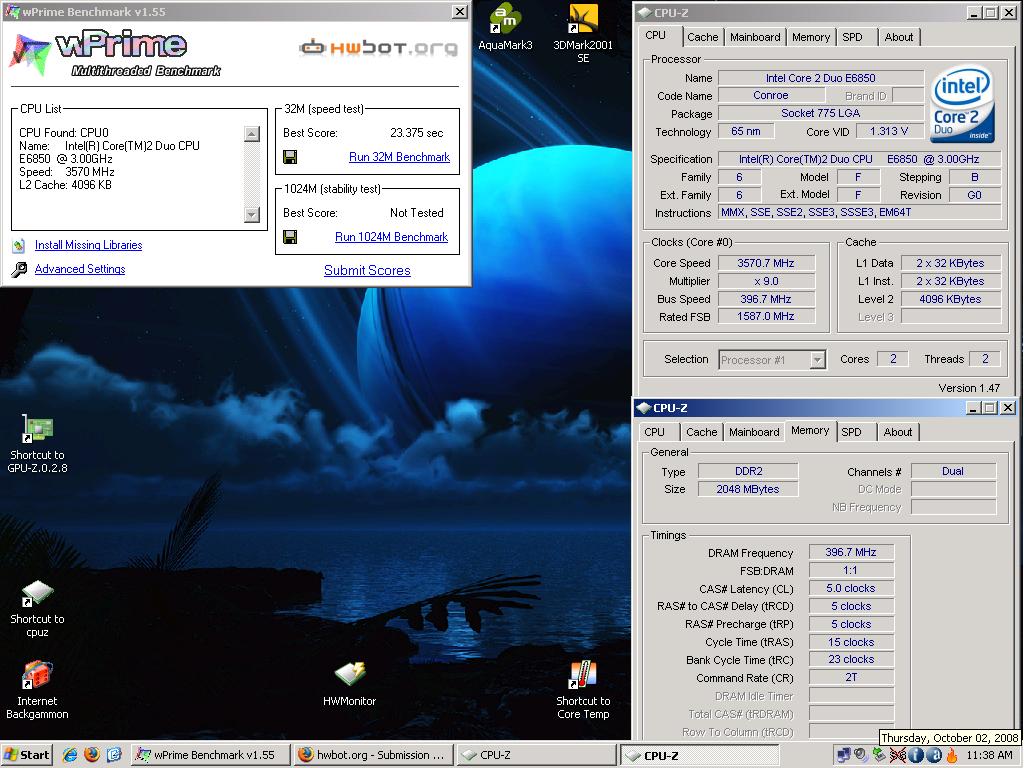The image size is (1024, 768).
Task: Click the Level 2 cache value 4096 KBytes
Action: pos(950,299)
